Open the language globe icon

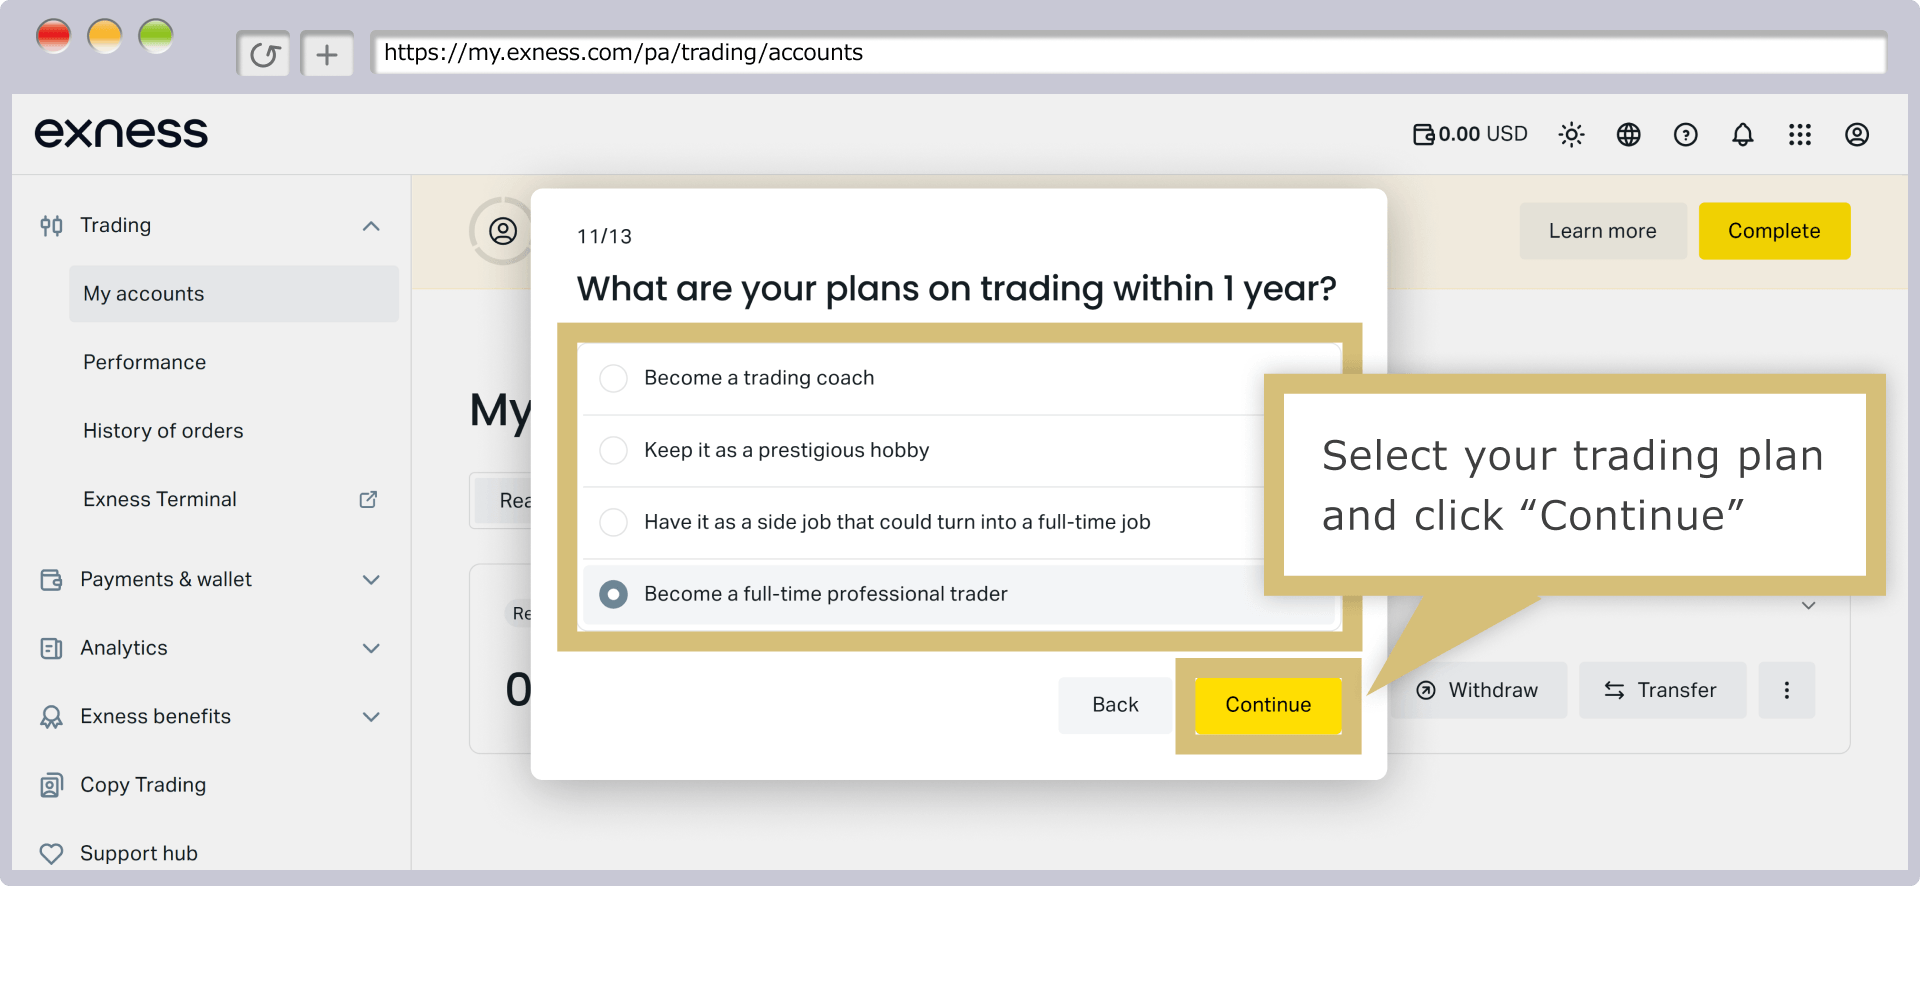click(1628, 134)
